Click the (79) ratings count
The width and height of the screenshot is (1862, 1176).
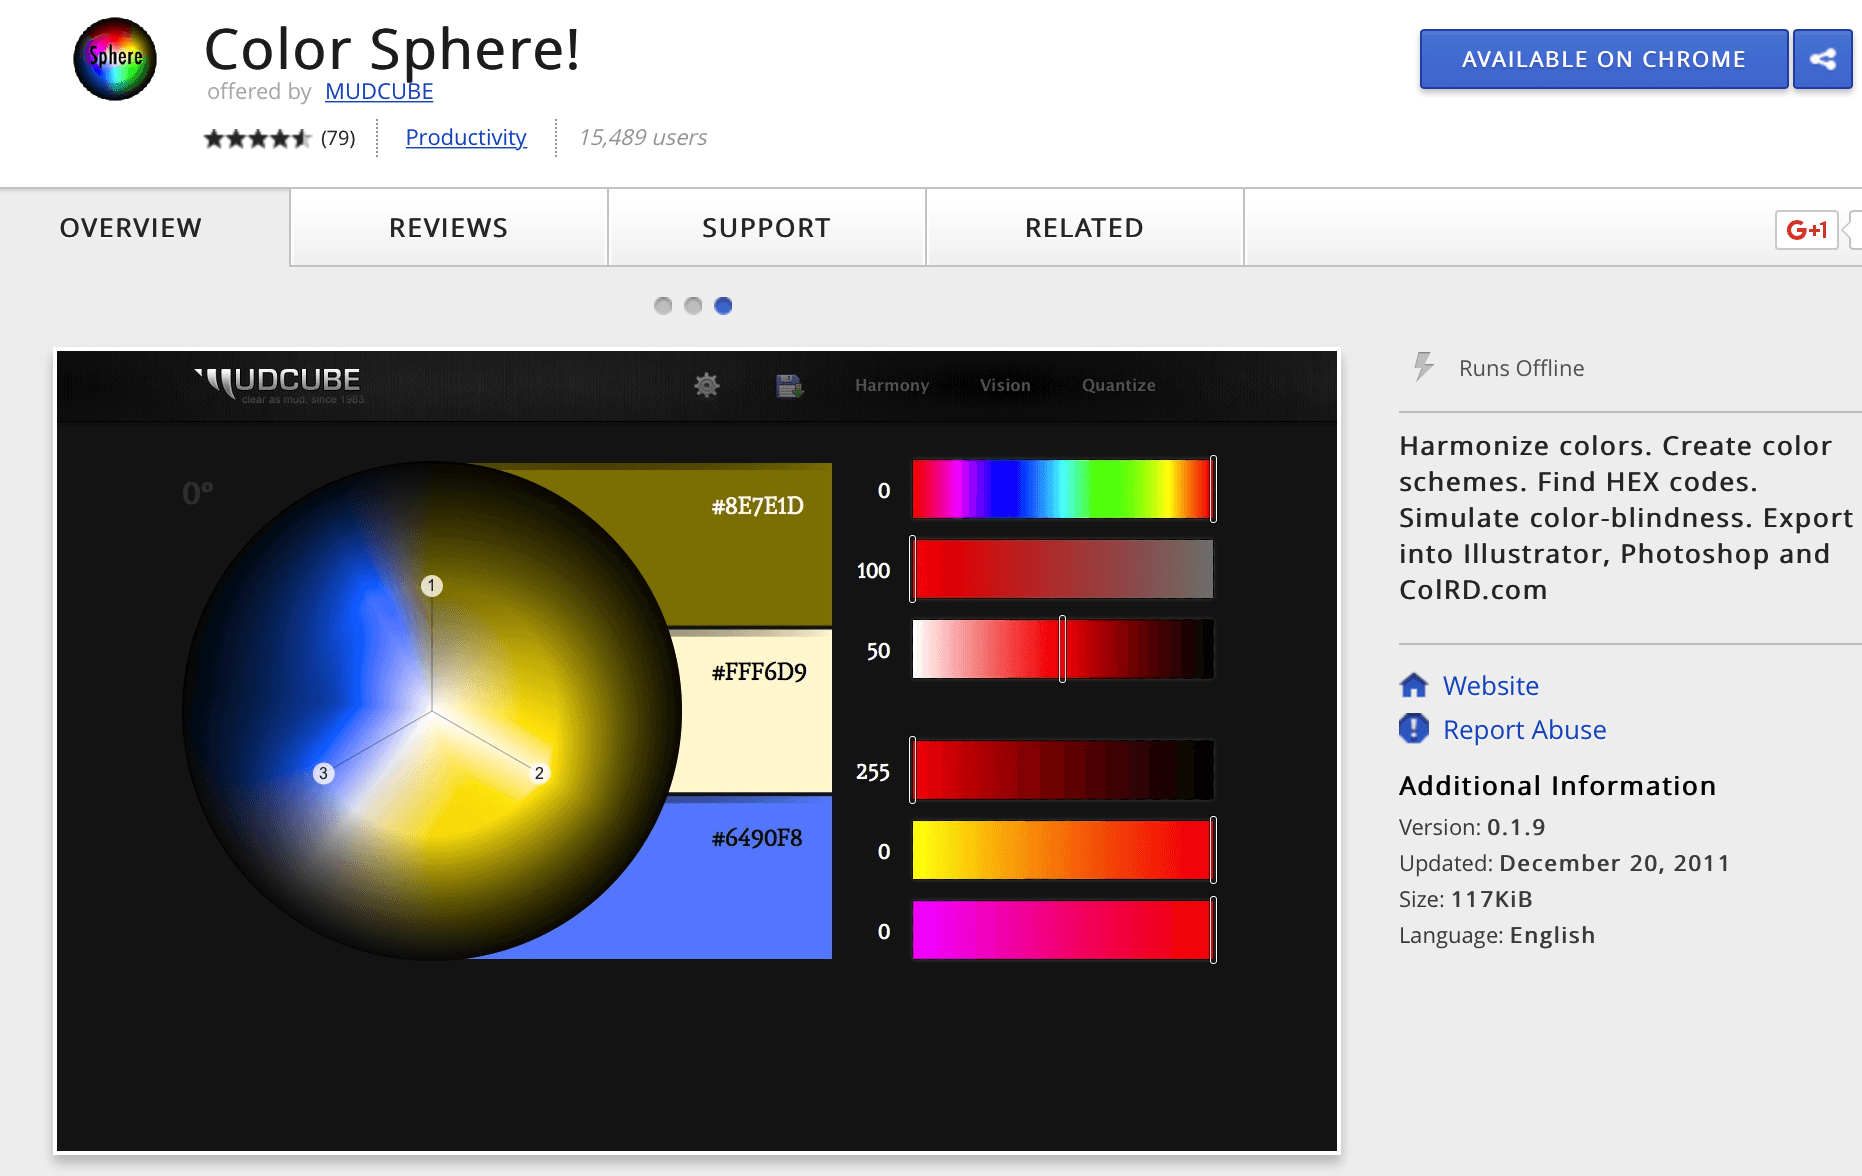point(338,138)
